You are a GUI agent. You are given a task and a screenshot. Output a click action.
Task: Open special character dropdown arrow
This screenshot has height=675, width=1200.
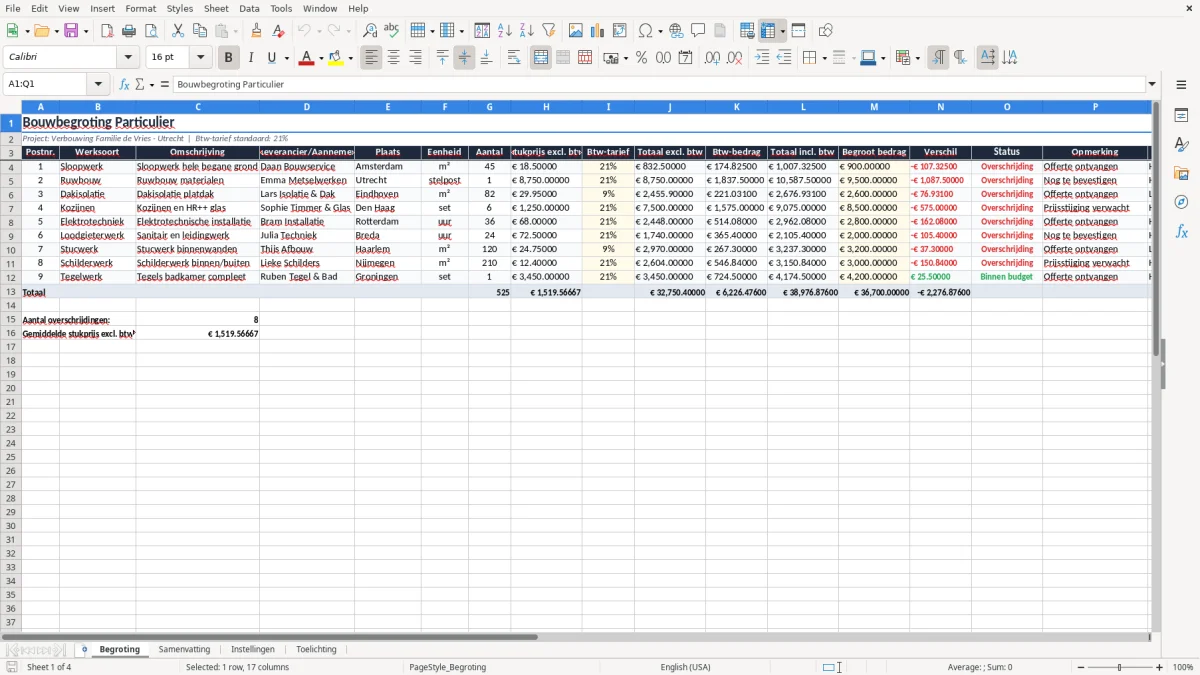pos(661,31)
